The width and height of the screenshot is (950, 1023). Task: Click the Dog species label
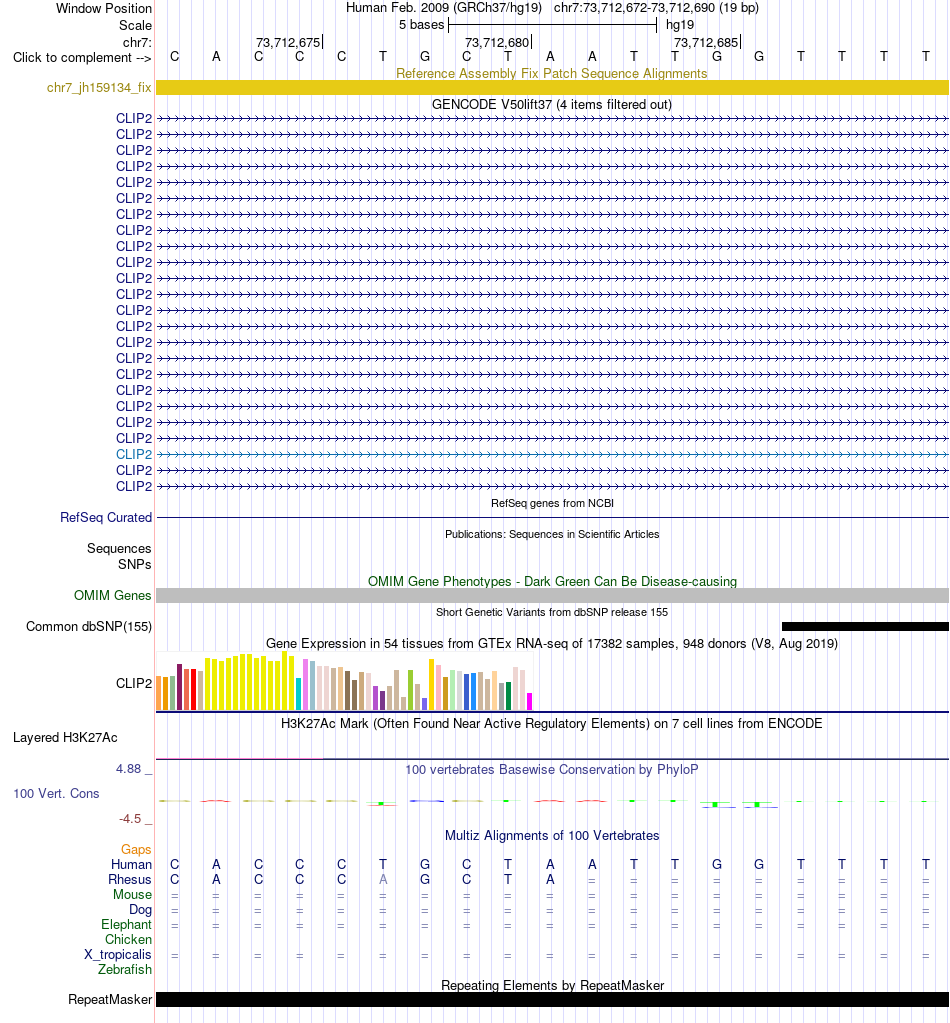140,909
